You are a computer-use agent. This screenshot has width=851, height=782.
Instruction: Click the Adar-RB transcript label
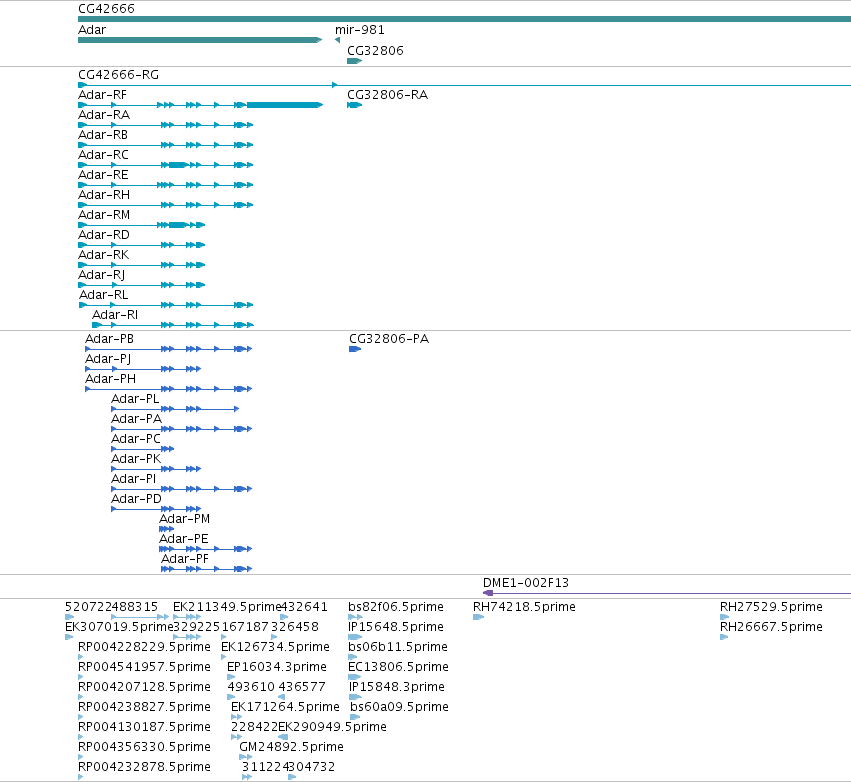click(103, 135)
